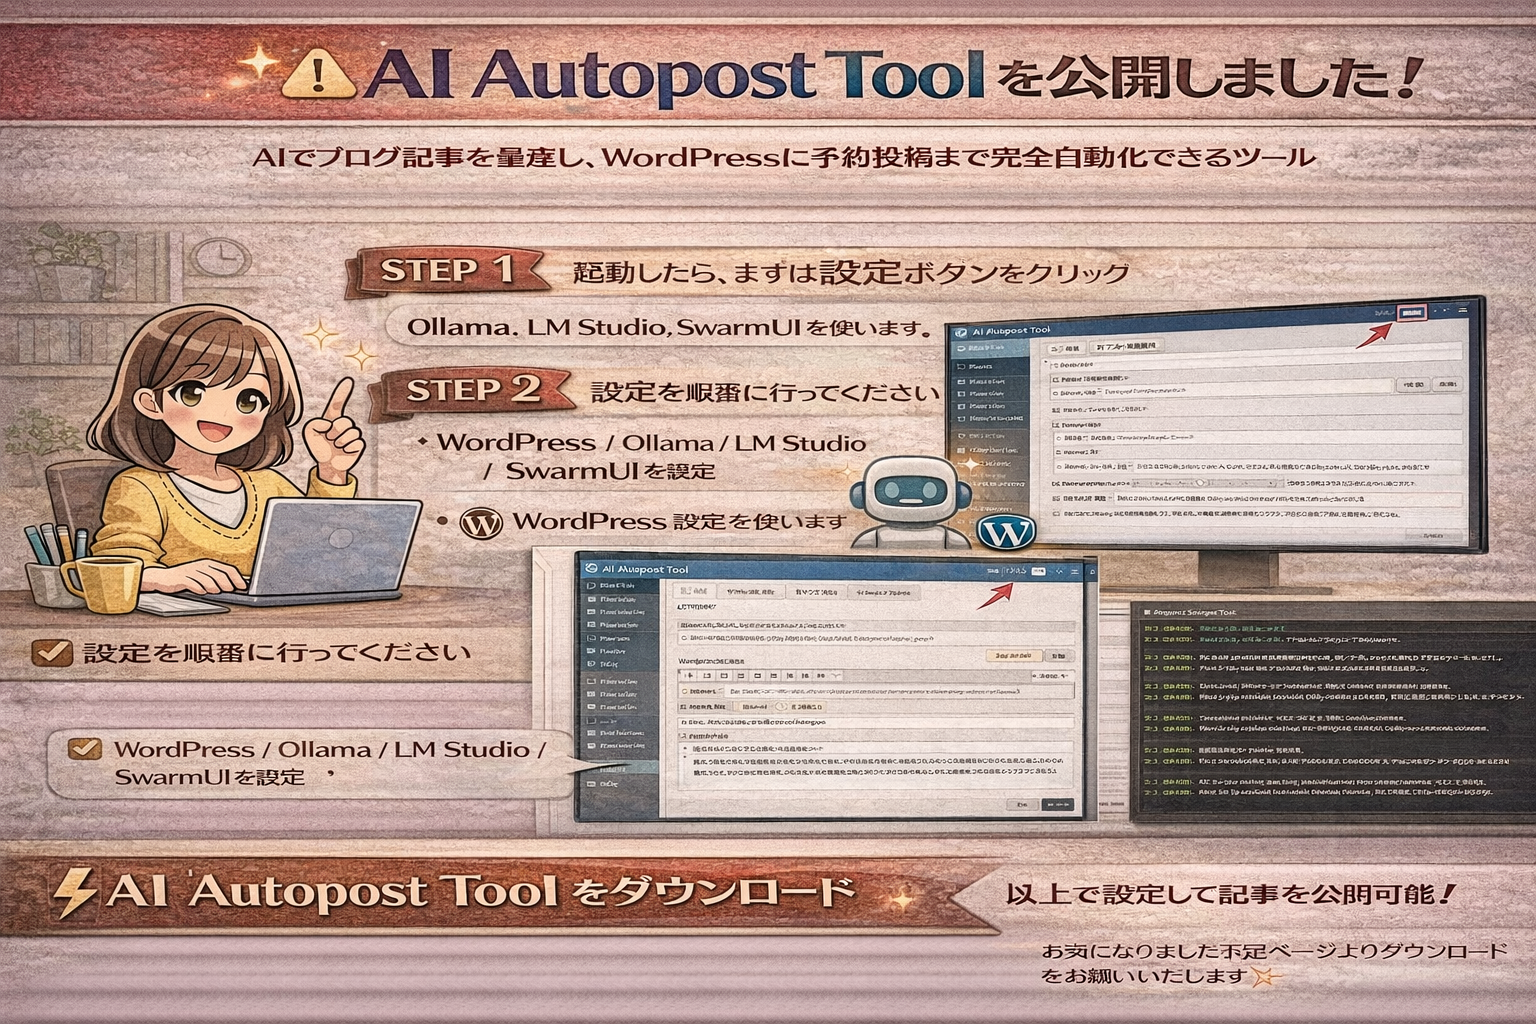Click the warning icon in the main title
This screenshot has width=1536, height=1024.
318,73
